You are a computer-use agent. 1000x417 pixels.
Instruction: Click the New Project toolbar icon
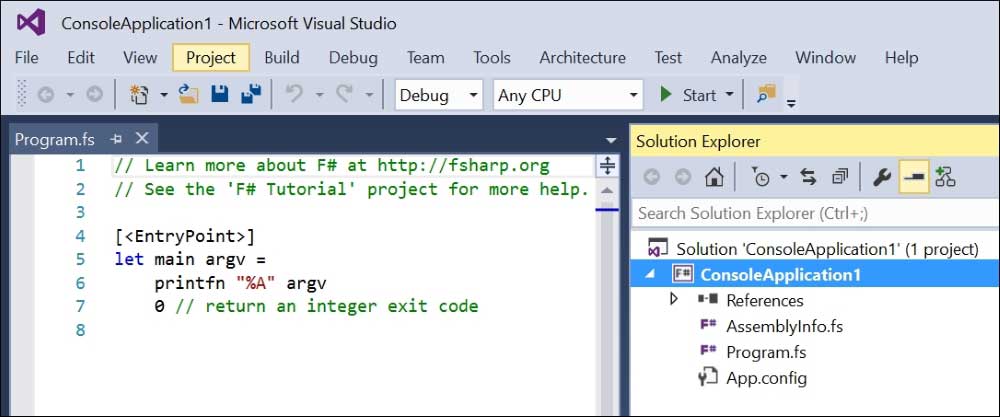(139, 94)
